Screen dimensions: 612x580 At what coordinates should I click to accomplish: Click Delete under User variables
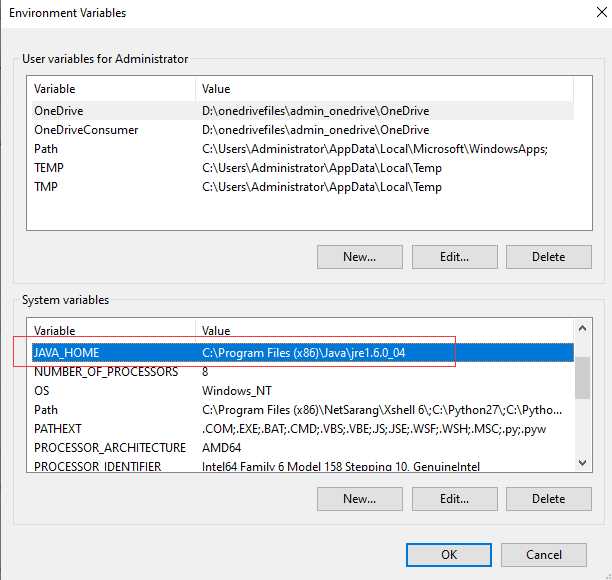[548, 257]
